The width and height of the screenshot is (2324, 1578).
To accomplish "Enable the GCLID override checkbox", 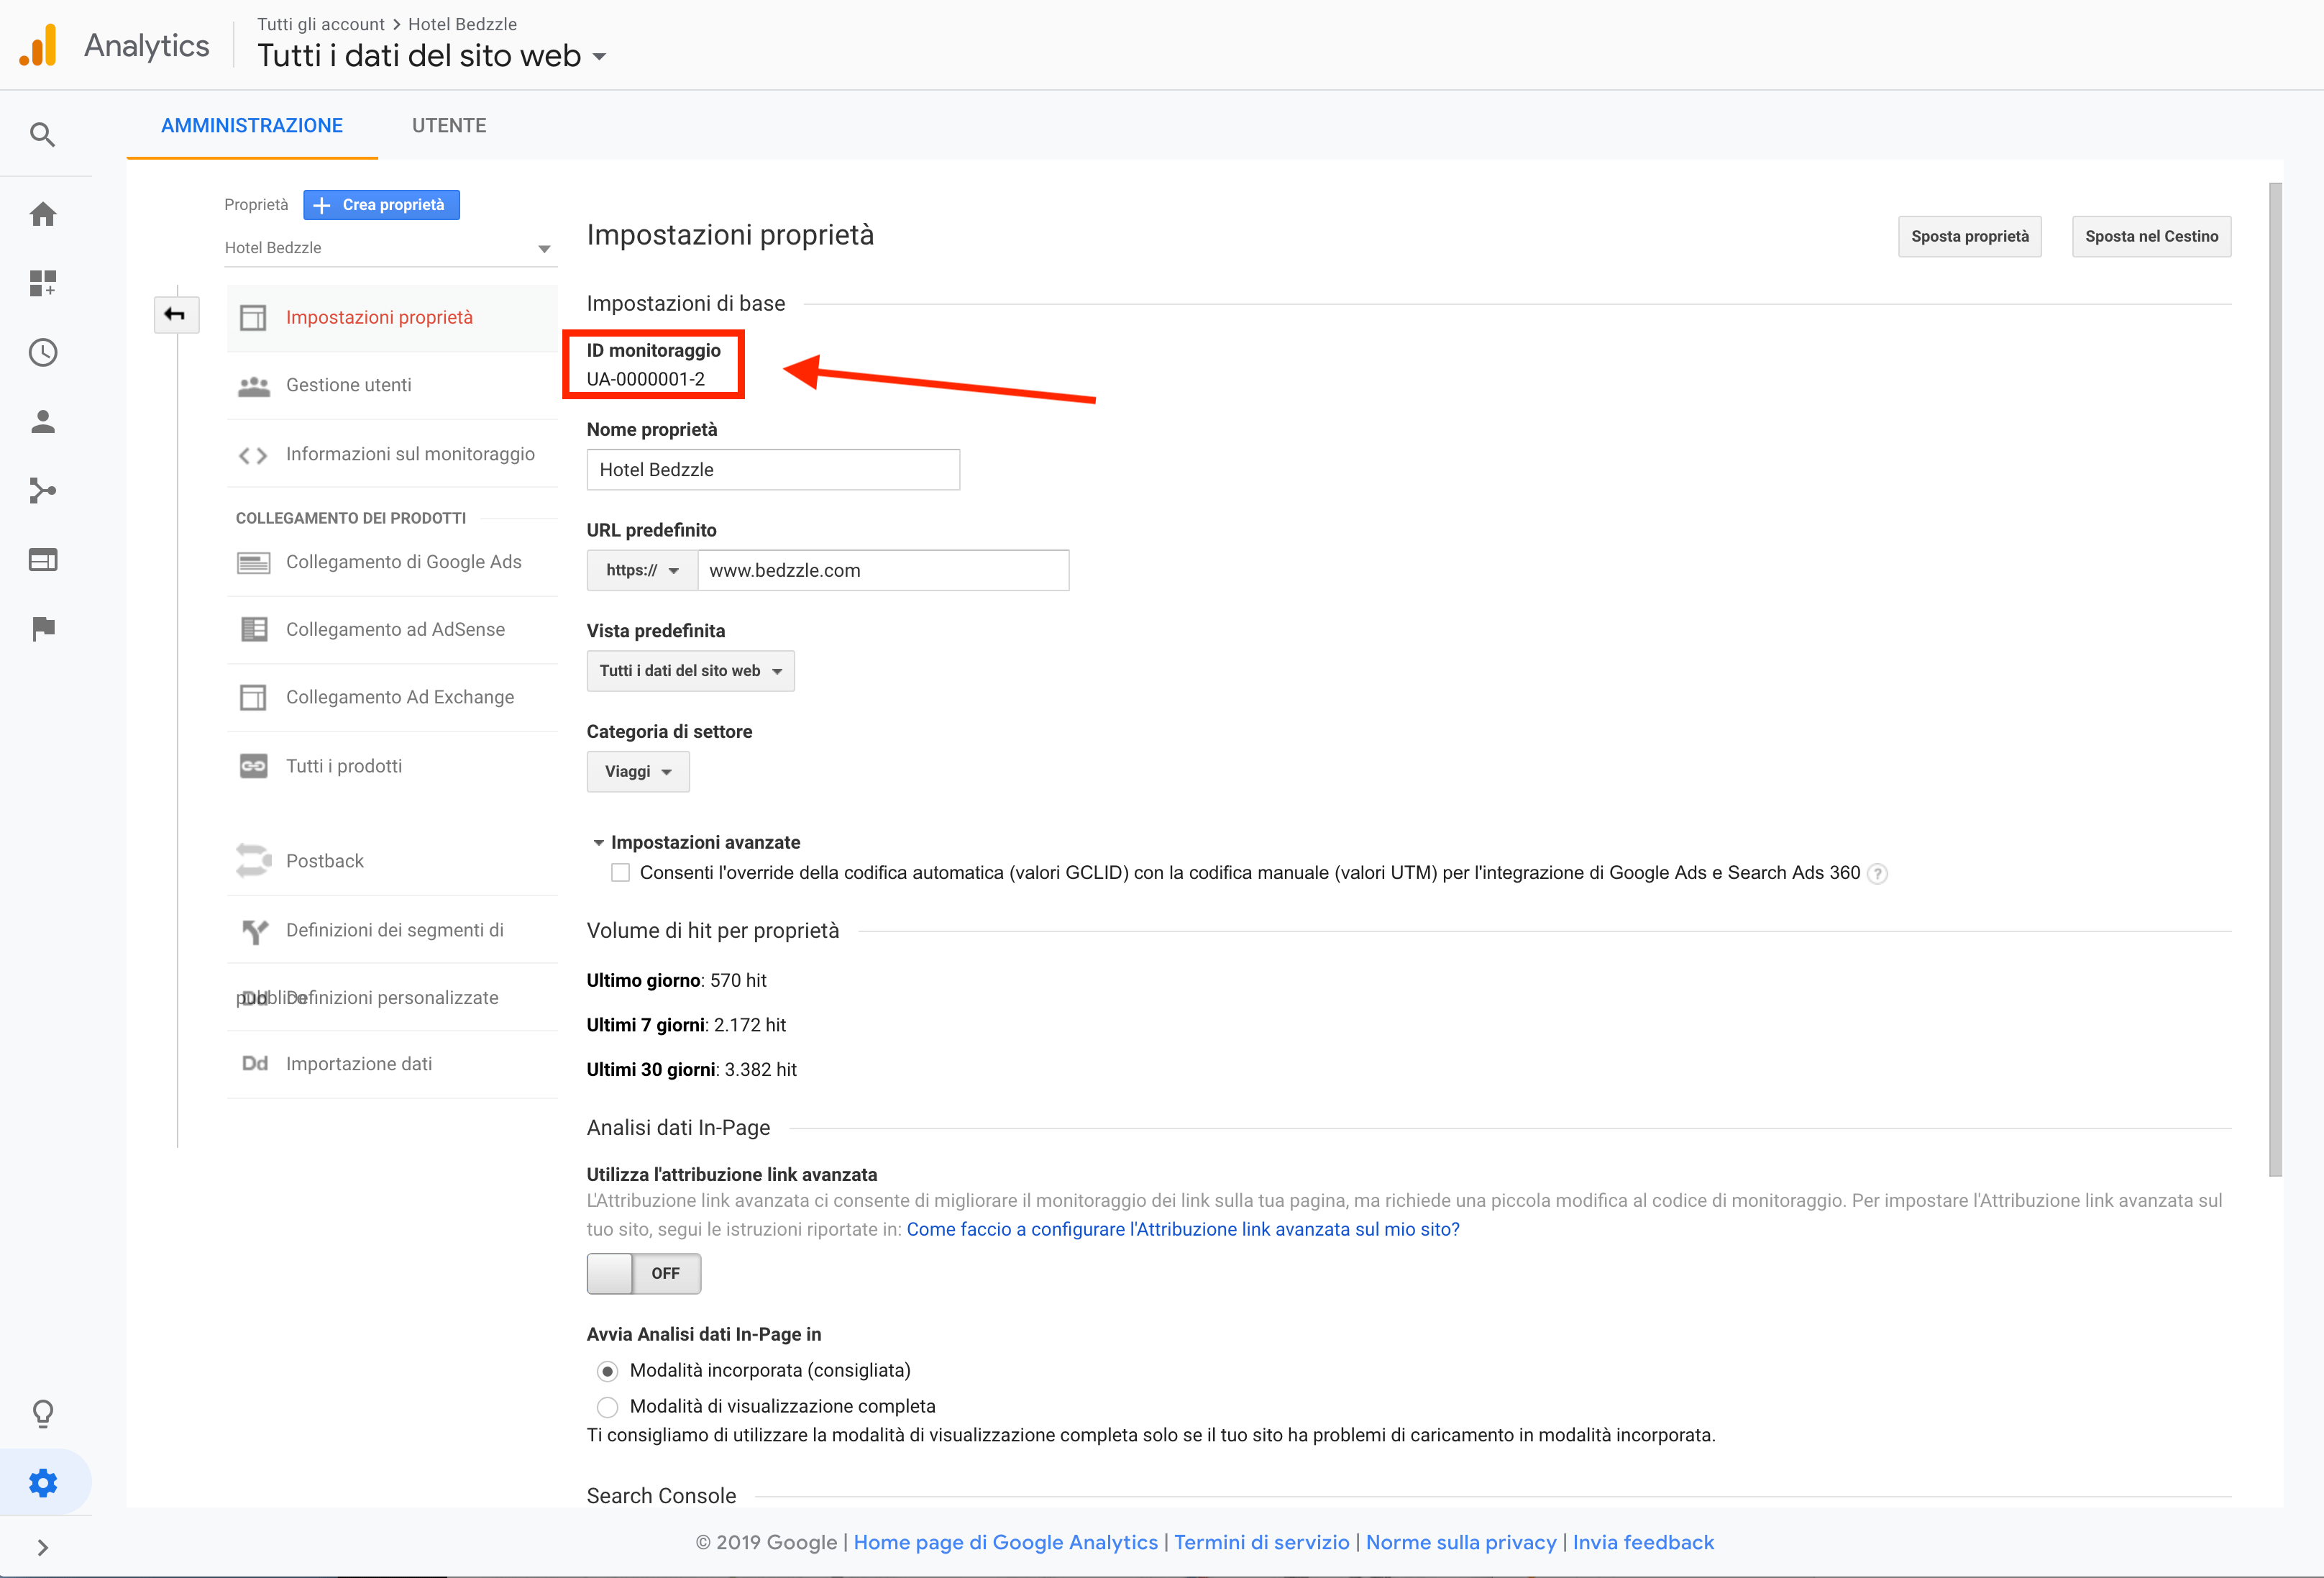I will pyautogui.click(x=620, y=873).
